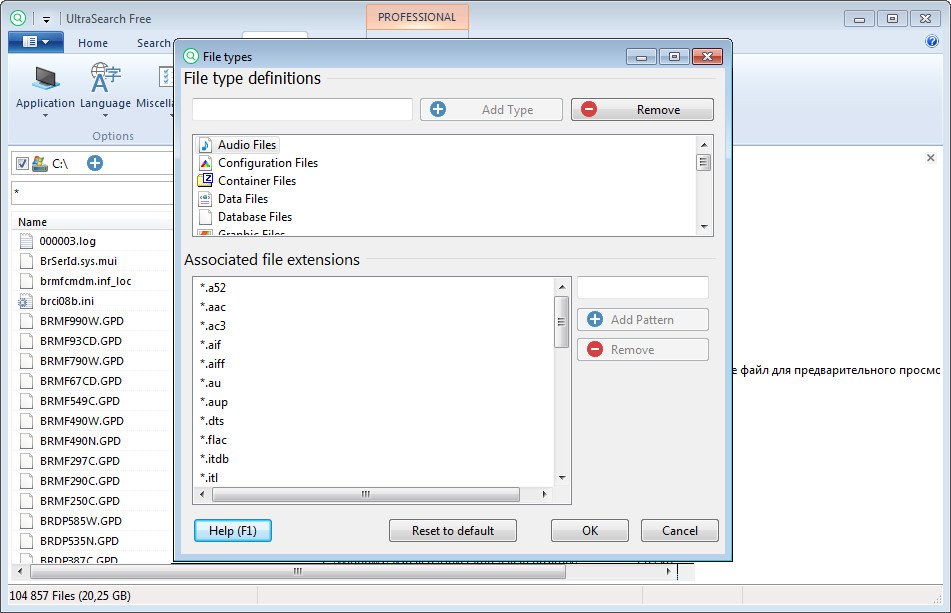Click the PROFESSIONAL tab
Image resolution: width=951 pixels, height=613 pixels.
click(x=417, y=17)
